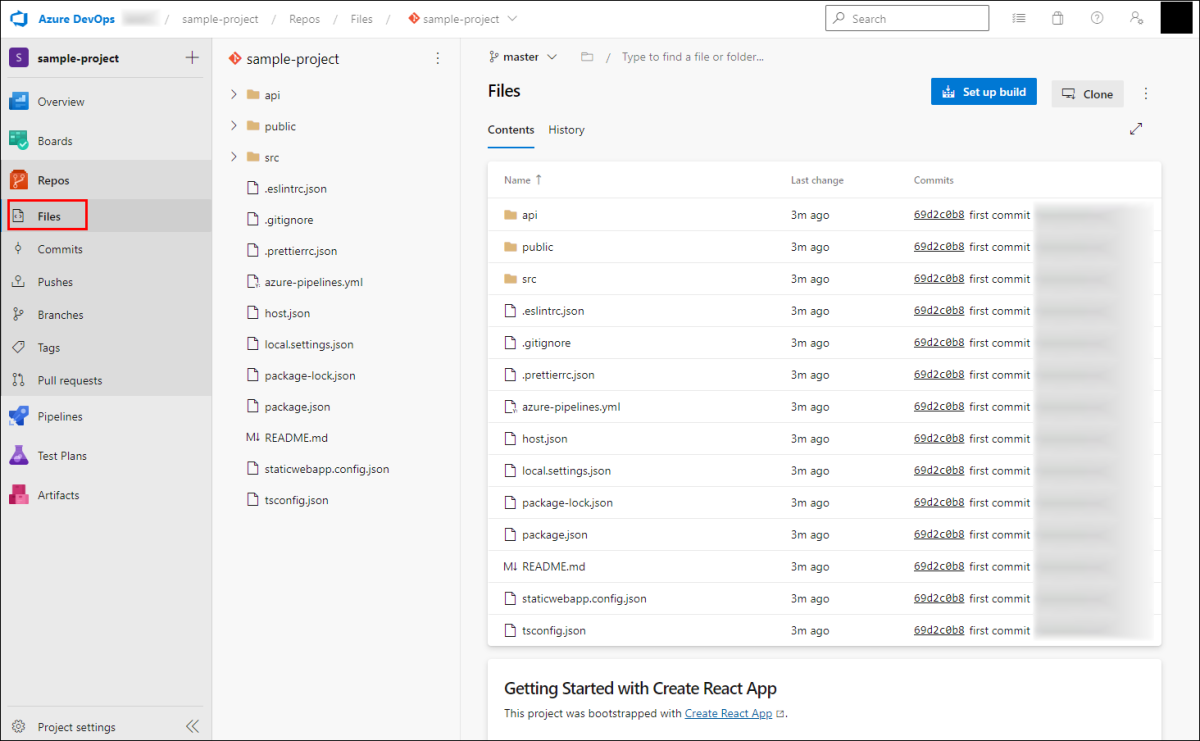This screenshot has width=1200, height=741.
Task: Open azure-pipelines.yml in the tree
Action: 313,282
